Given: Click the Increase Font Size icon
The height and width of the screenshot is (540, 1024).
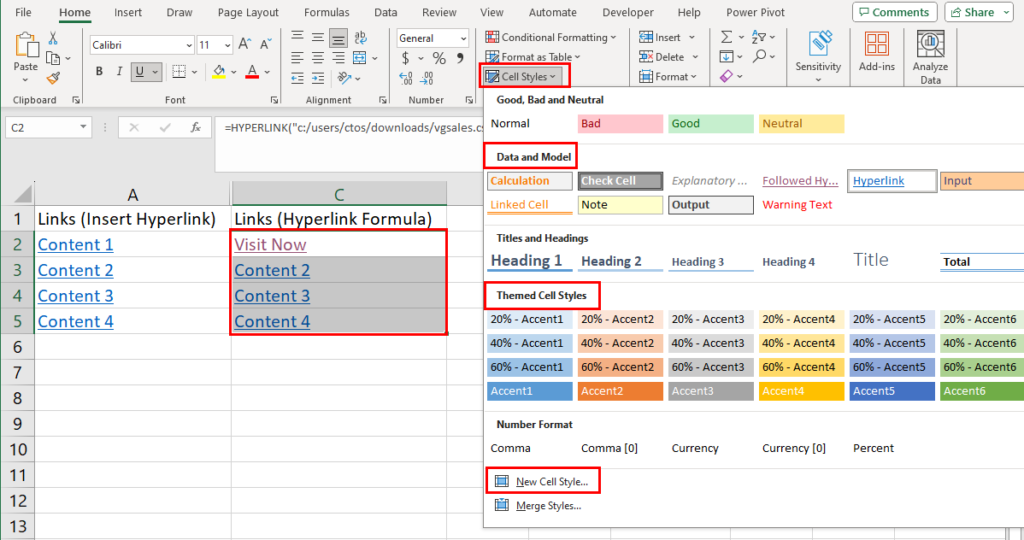Looking at the screenshot, I should coord(244,44).
